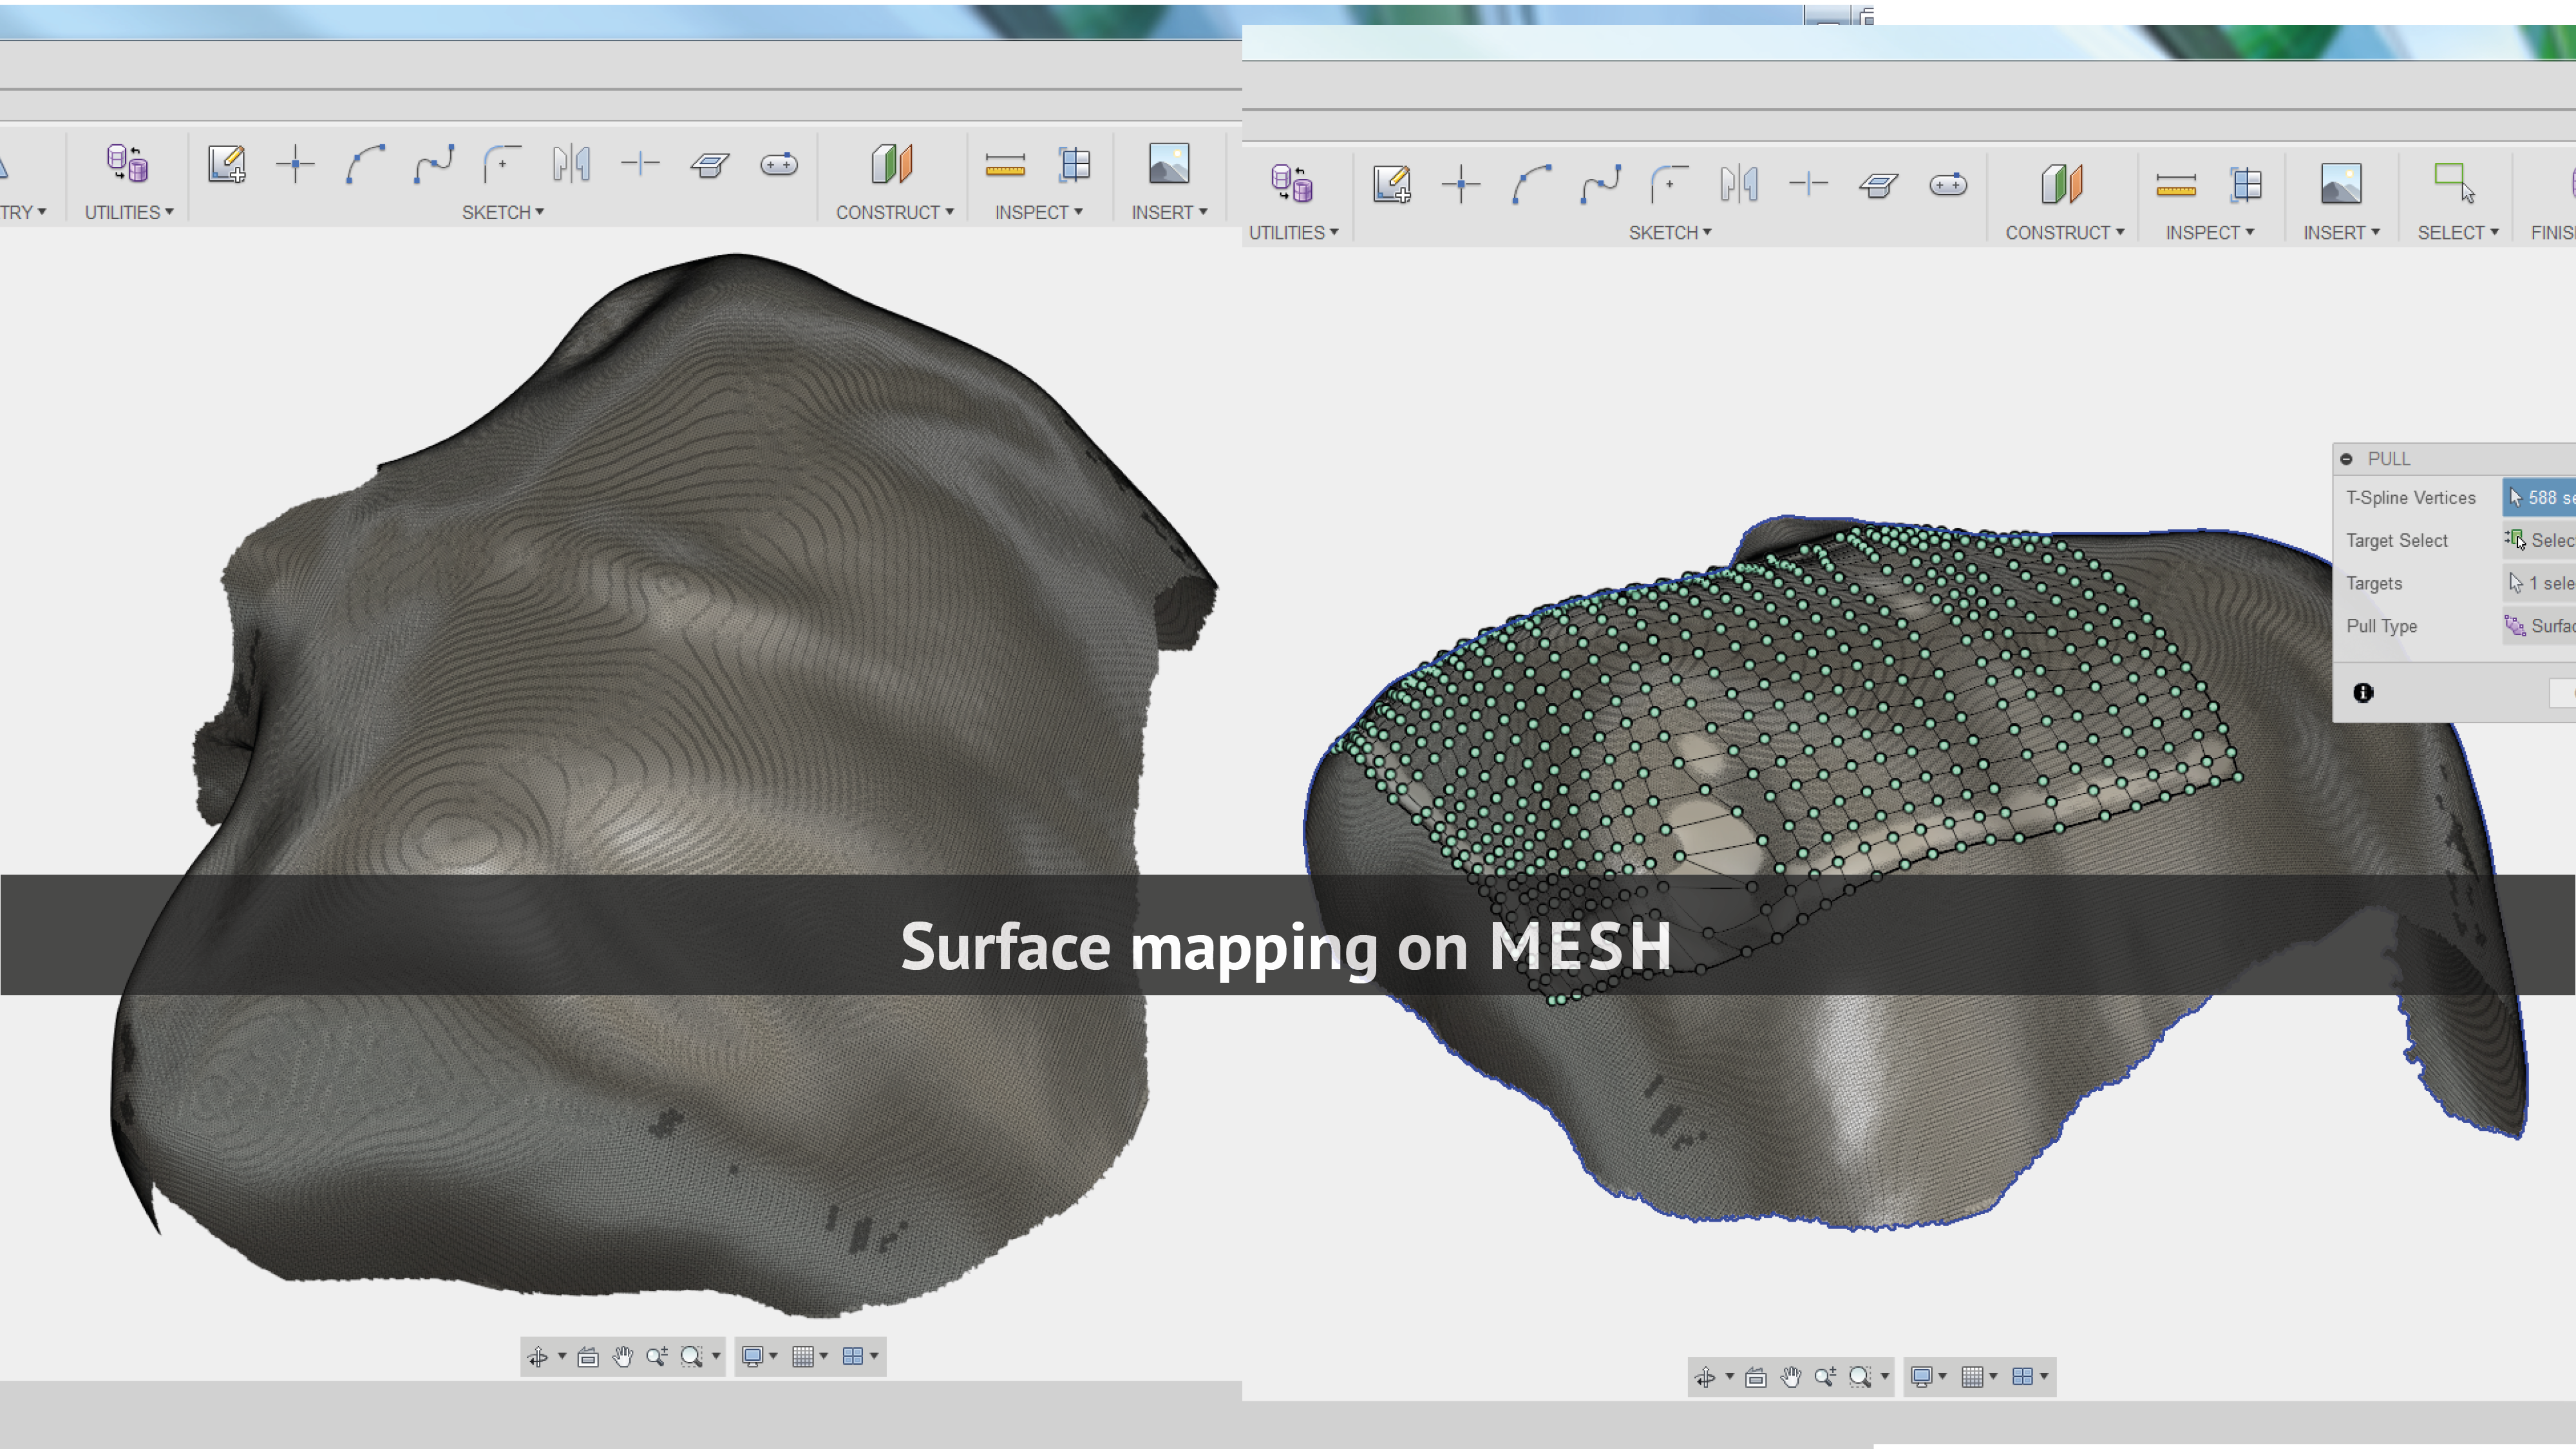
Task: Open INSERT menu label in left window
Action: (x=1170, y=212)
